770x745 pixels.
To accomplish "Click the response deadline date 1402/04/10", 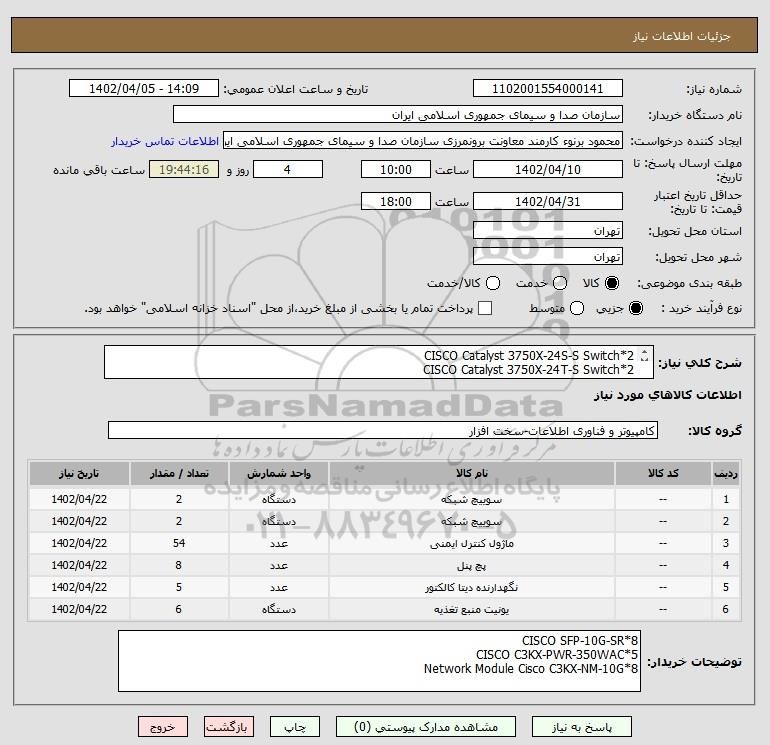I will click(548, 169).
